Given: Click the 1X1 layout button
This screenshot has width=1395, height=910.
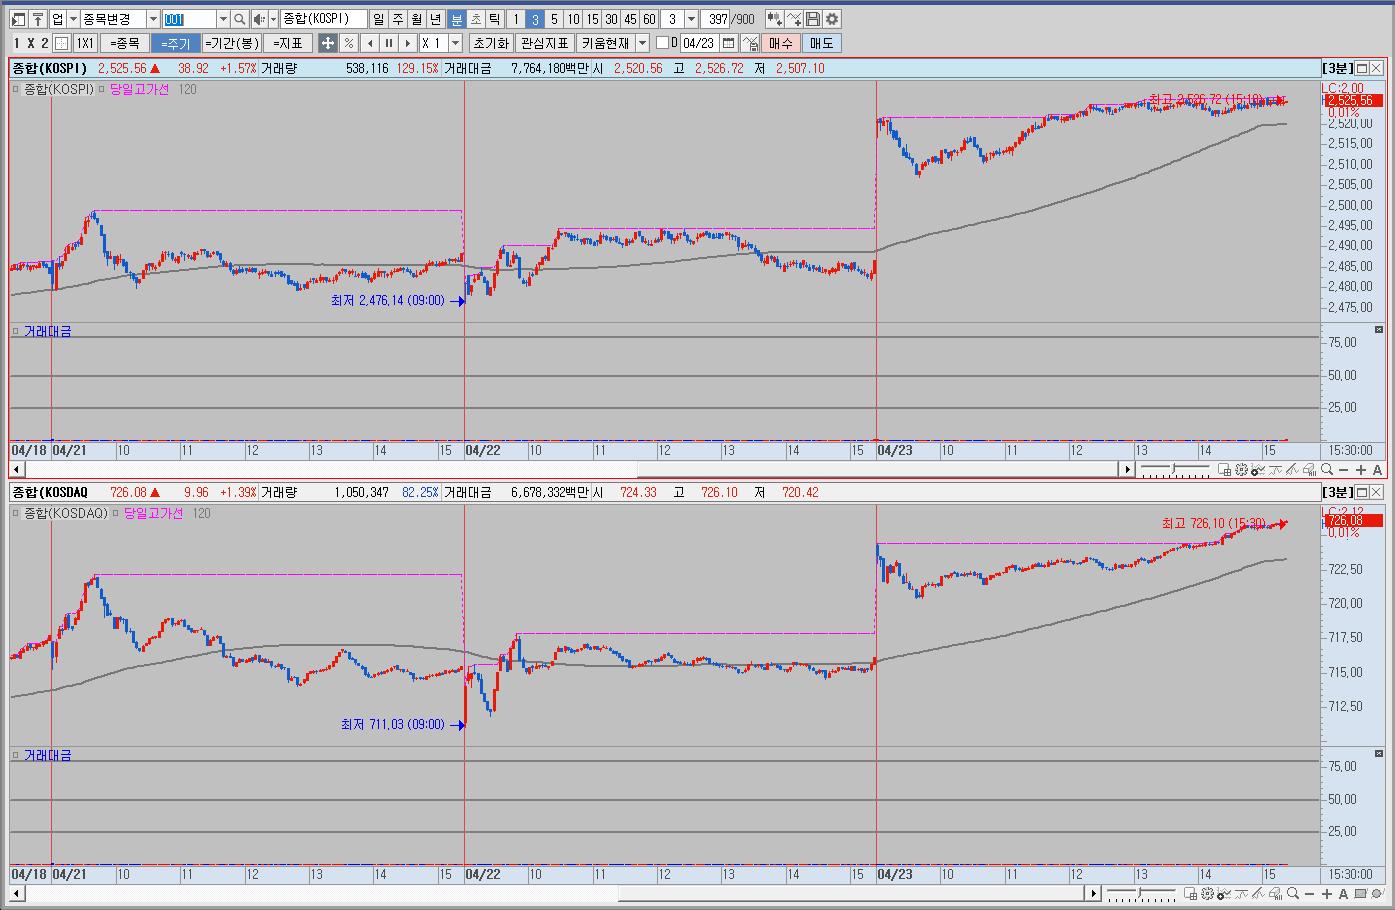Looking at the screenshot, I should (85, 43).
